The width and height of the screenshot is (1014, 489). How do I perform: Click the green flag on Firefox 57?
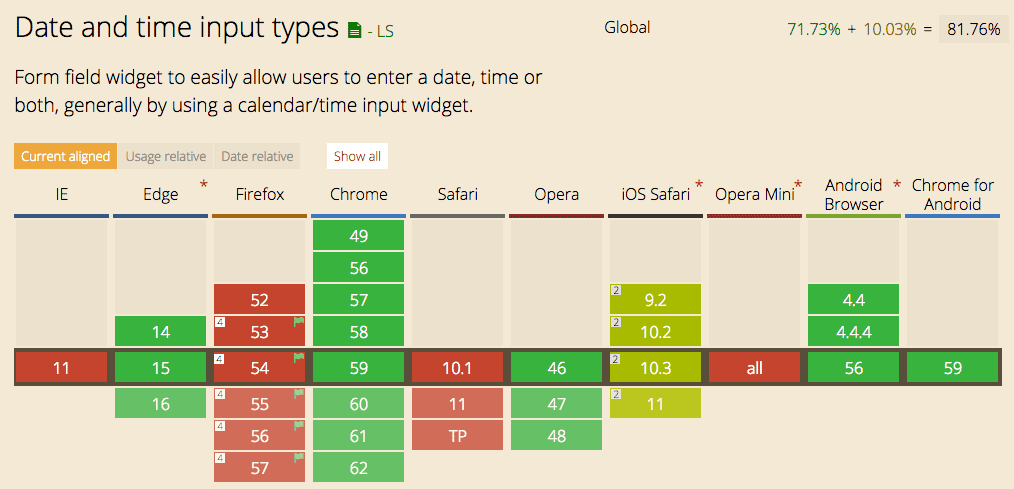click(297, 458)
